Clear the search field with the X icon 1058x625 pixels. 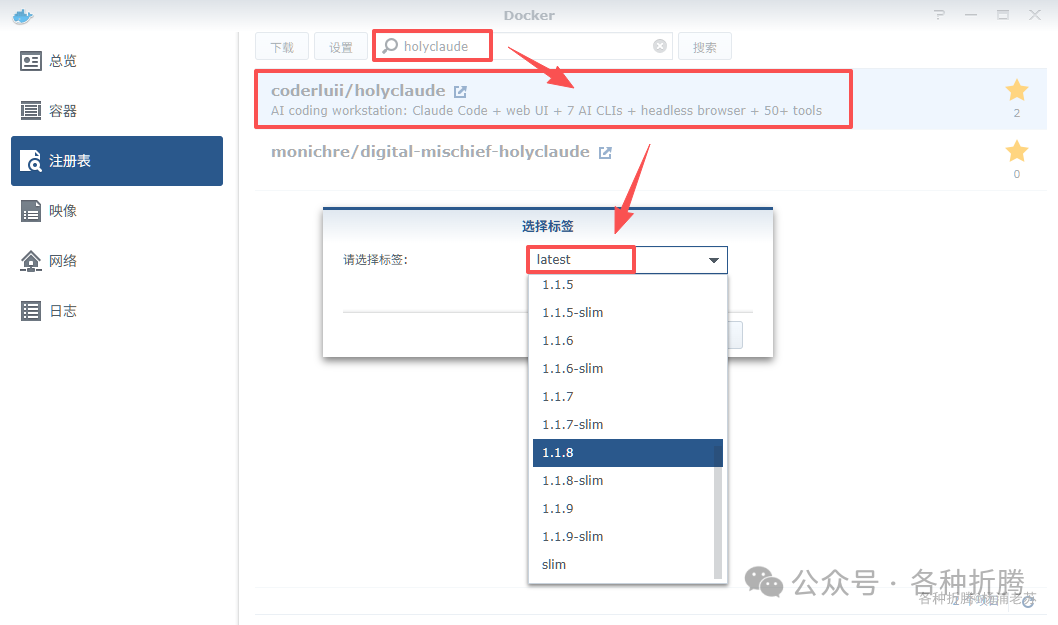point(659,45)
